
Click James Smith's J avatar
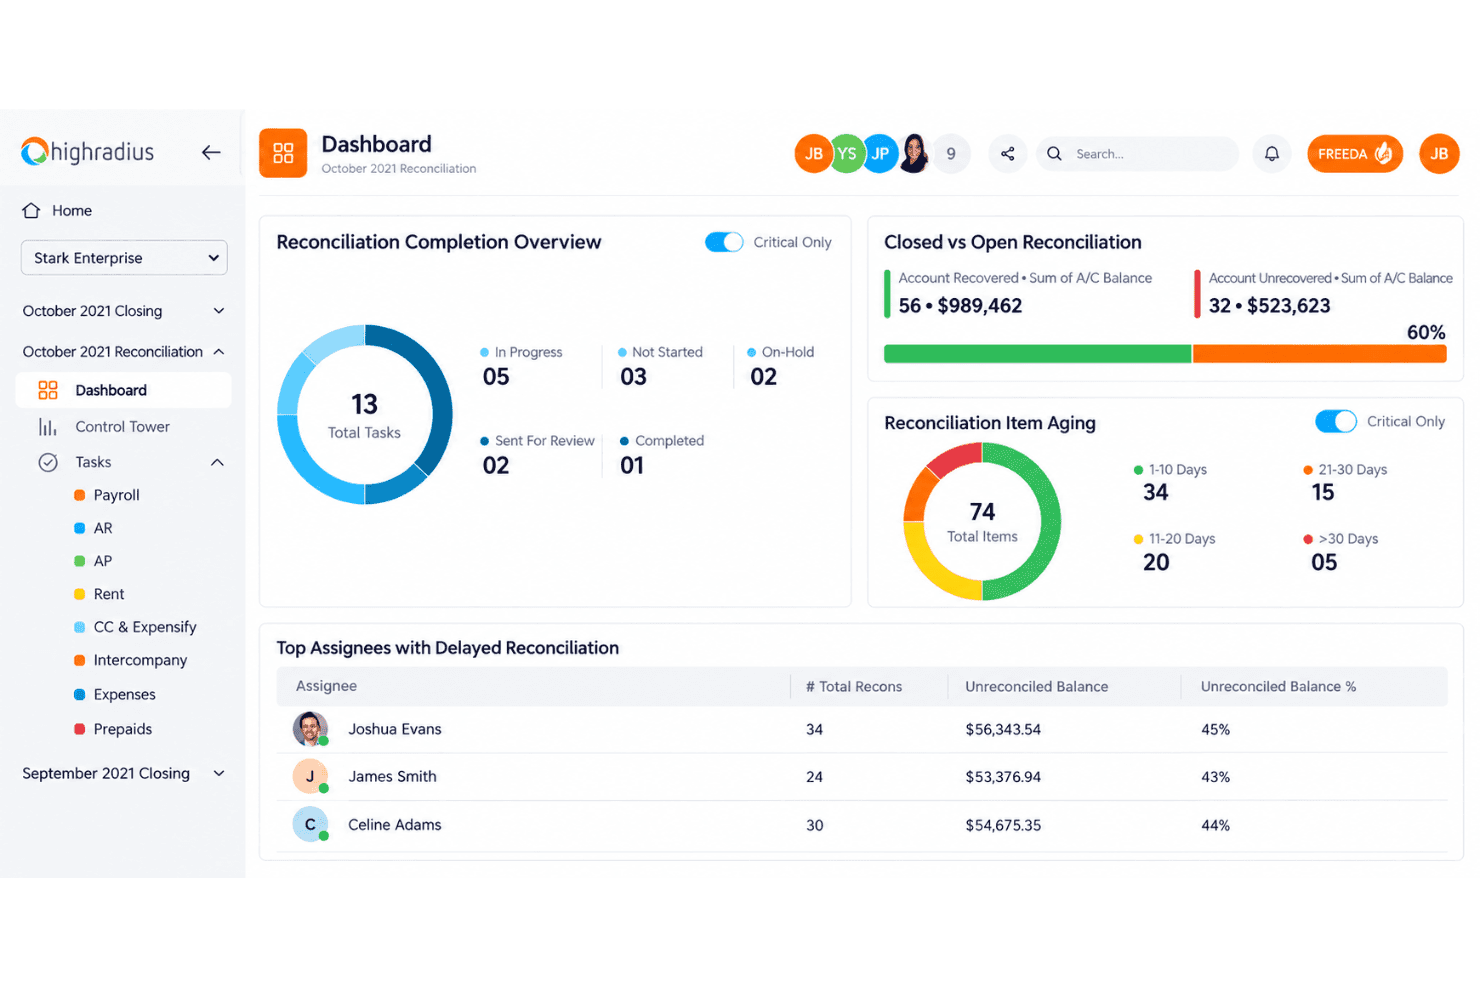(x=310, y=776)
